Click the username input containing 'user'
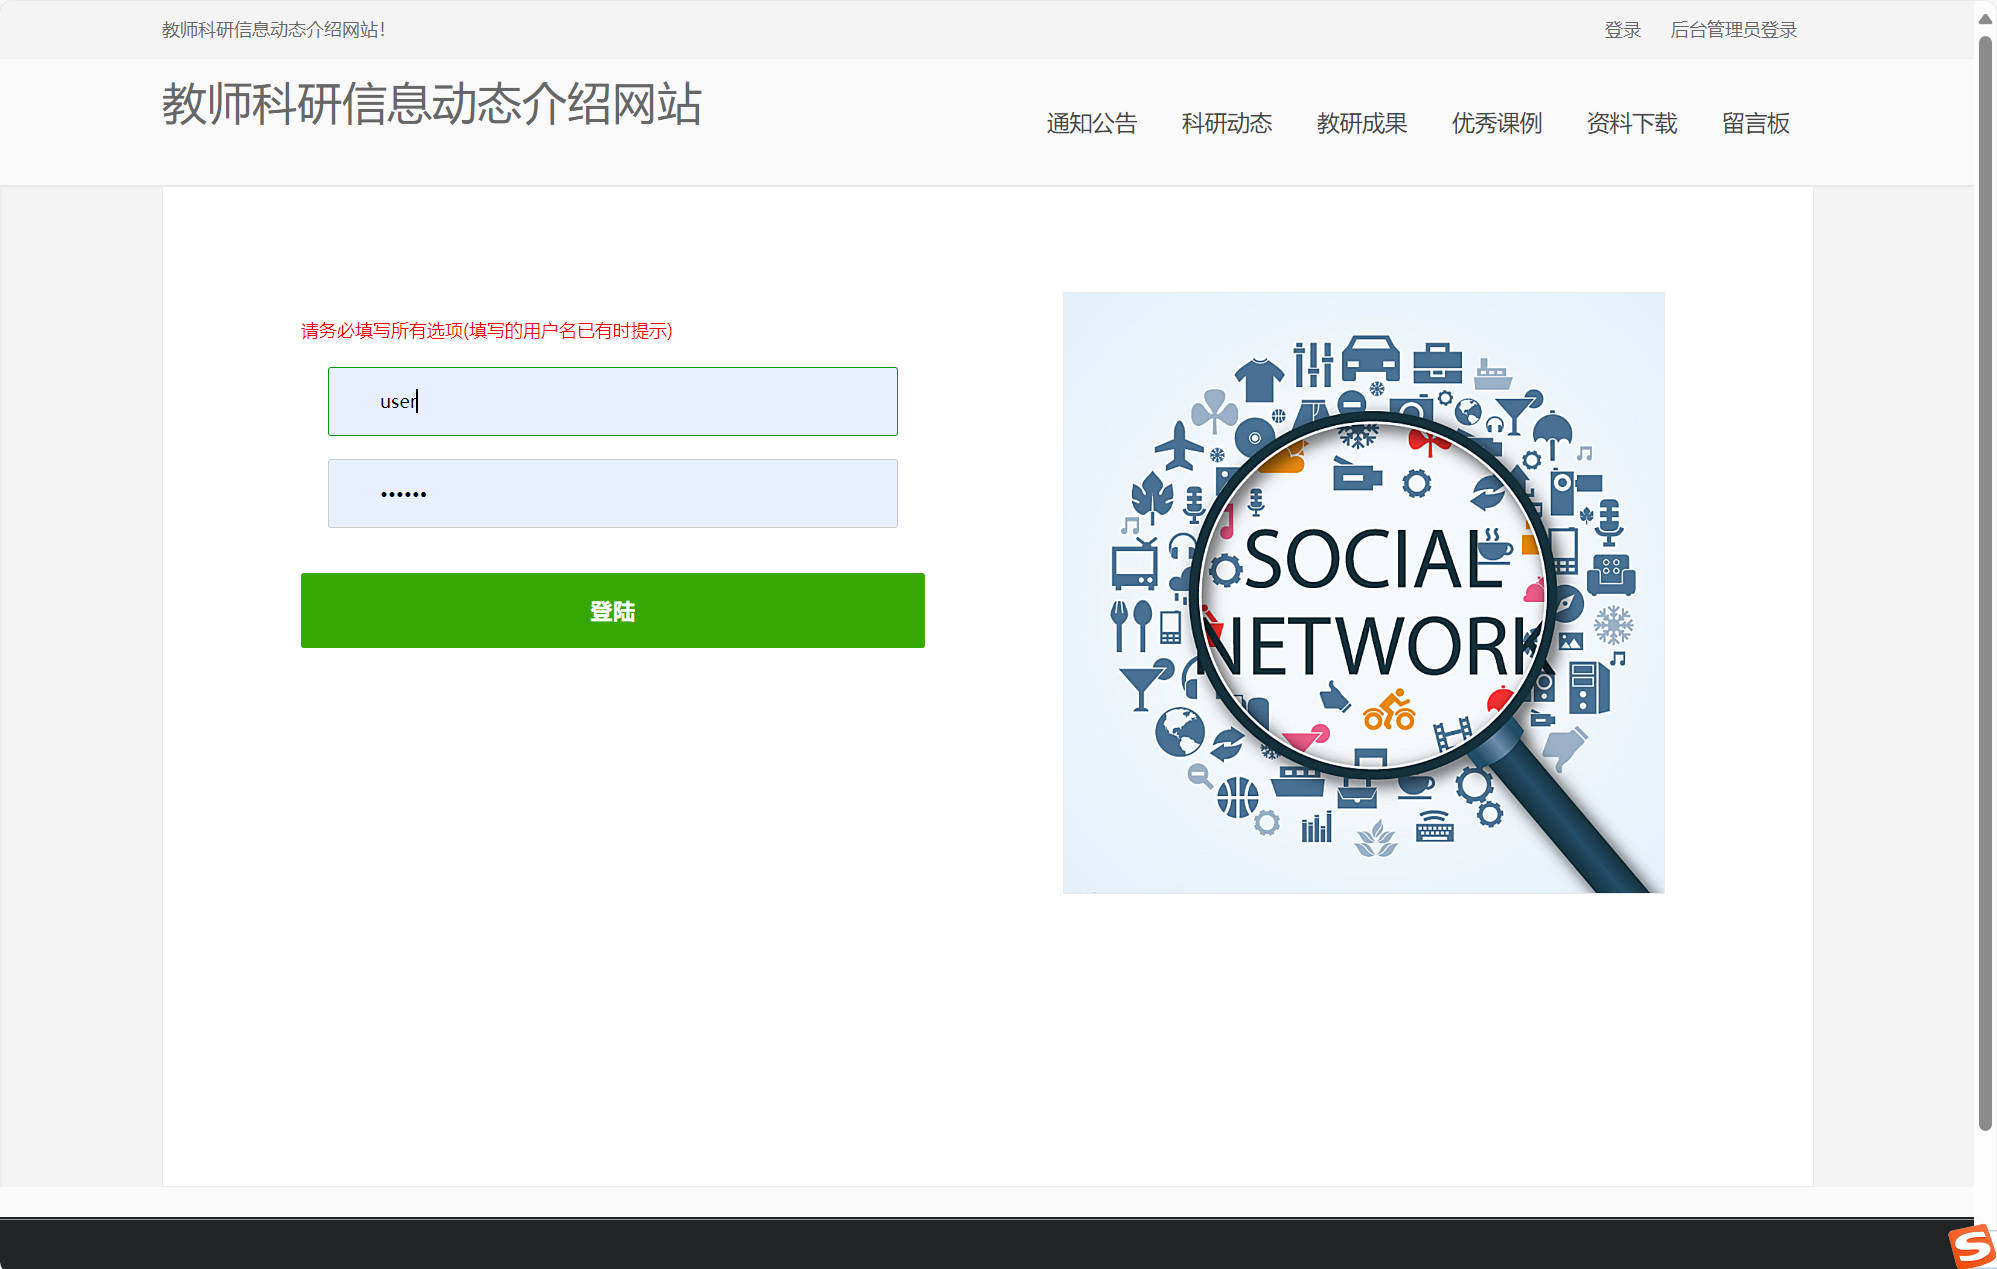Screen dimensions: 1997x1269 click(612, 401)
